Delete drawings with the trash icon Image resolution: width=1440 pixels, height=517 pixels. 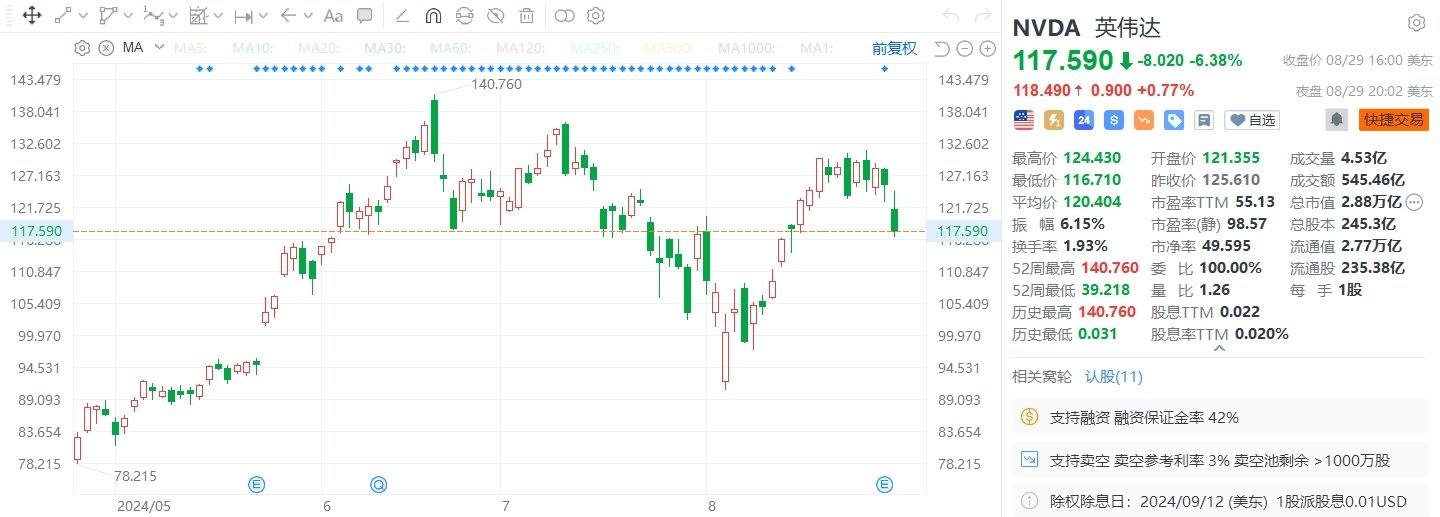(x=526, y=15)
